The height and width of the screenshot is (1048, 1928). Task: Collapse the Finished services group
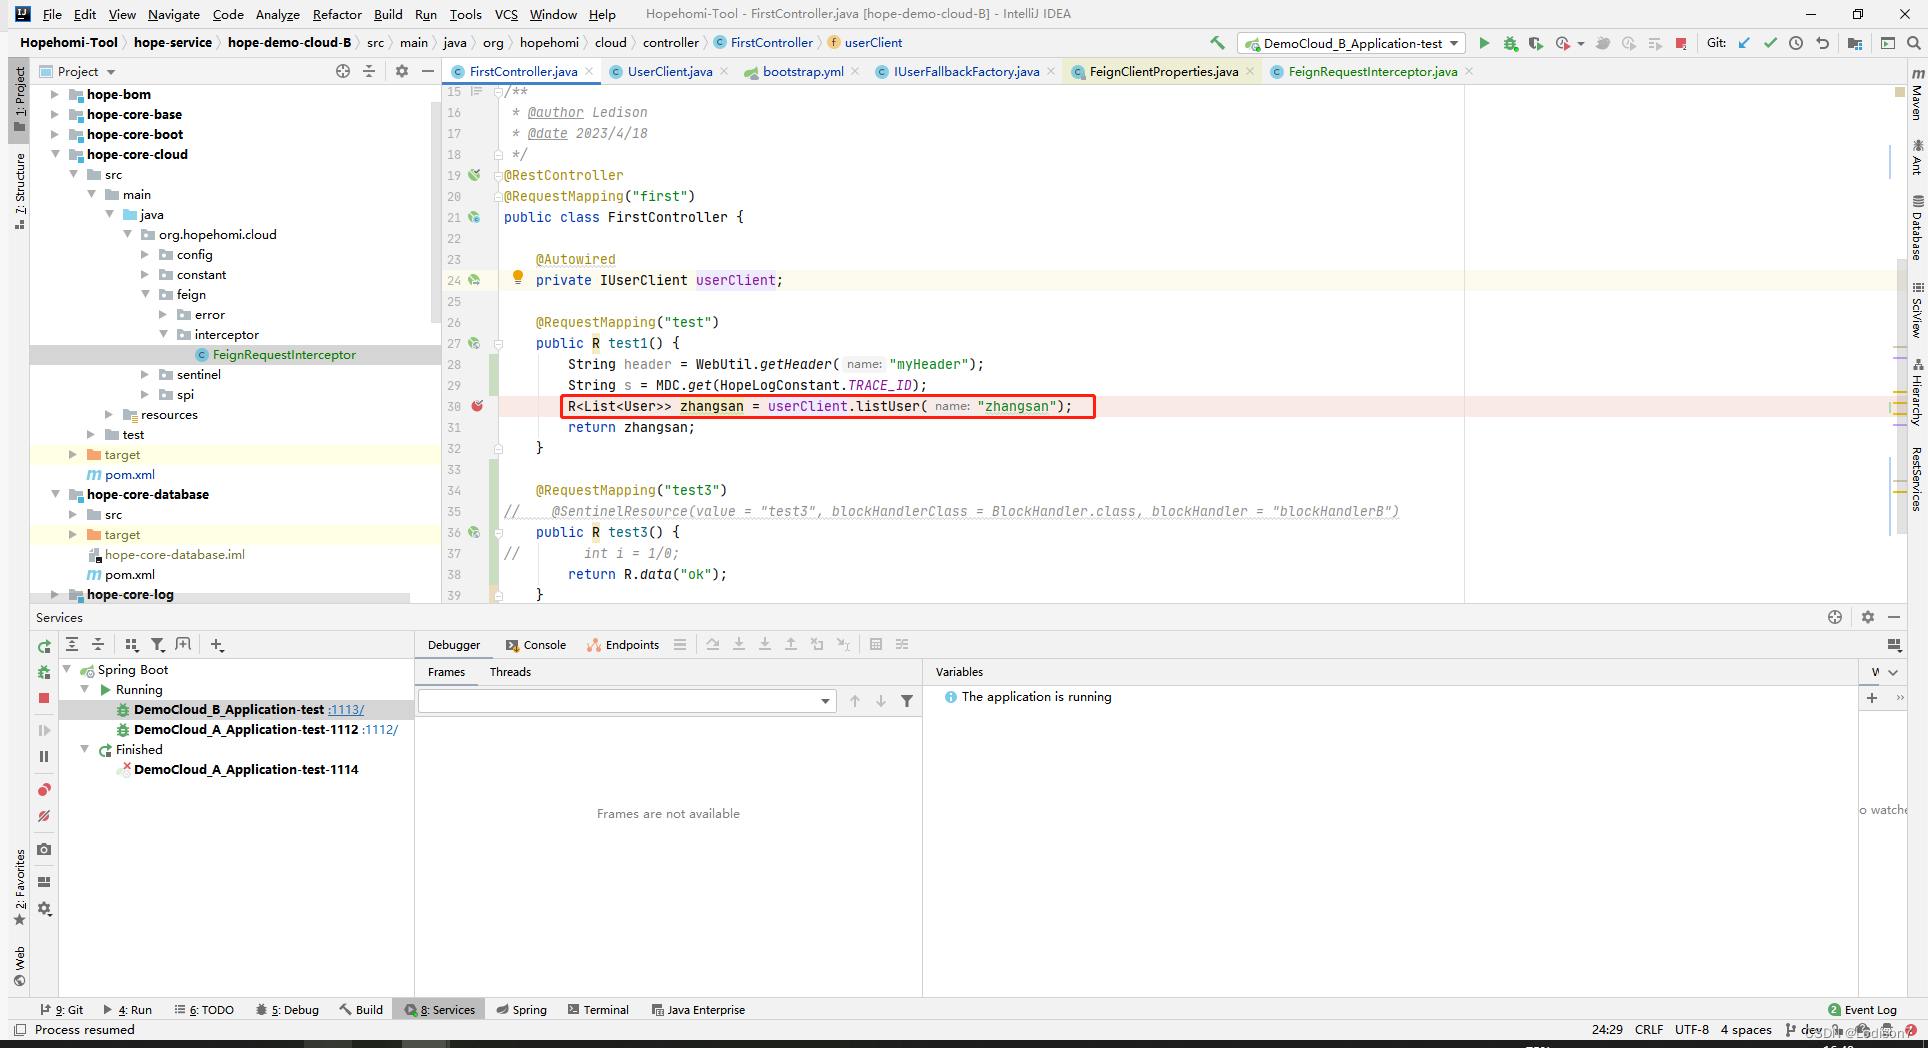[x=85, y=749]
